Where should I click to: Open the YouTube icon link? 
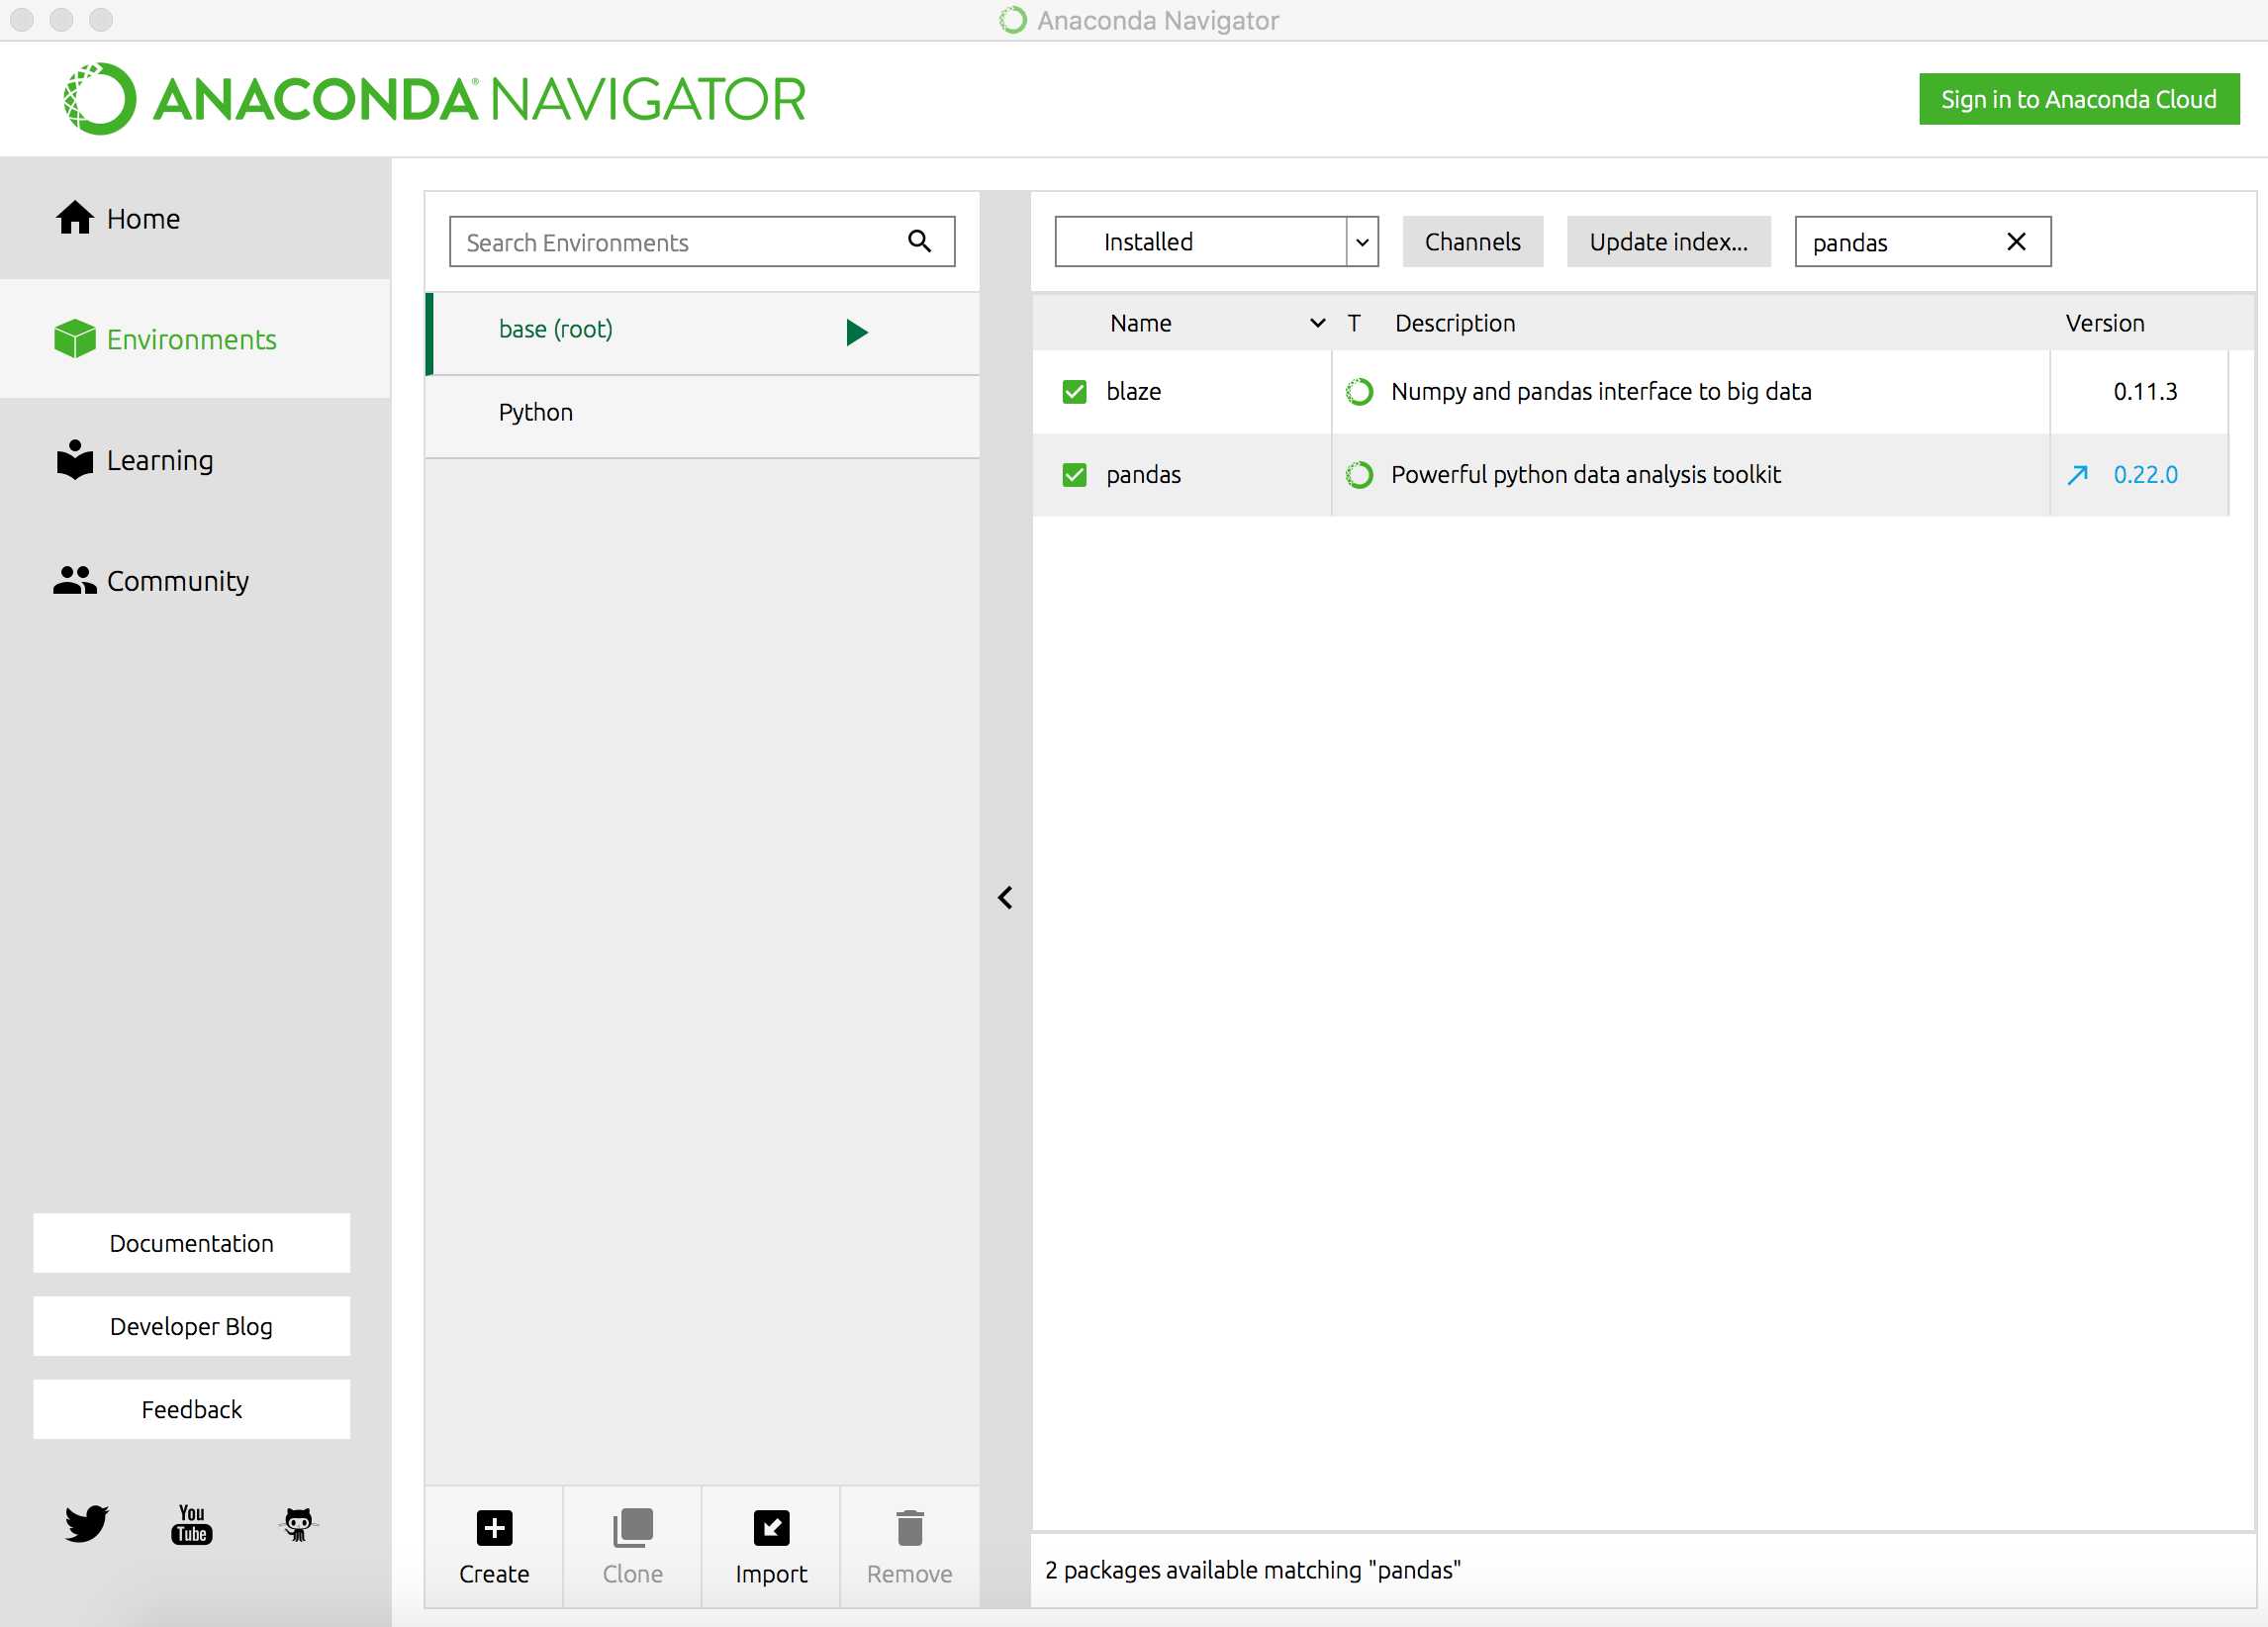coord(191,1523)
